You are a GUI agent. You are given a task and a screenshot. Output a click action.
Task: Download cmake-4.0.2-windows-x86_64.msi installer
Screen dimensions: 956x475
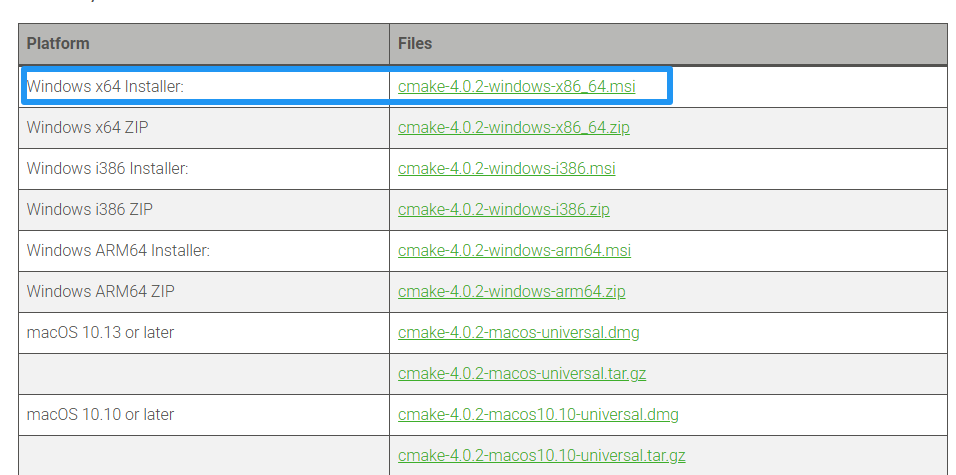tap(516, 87)
